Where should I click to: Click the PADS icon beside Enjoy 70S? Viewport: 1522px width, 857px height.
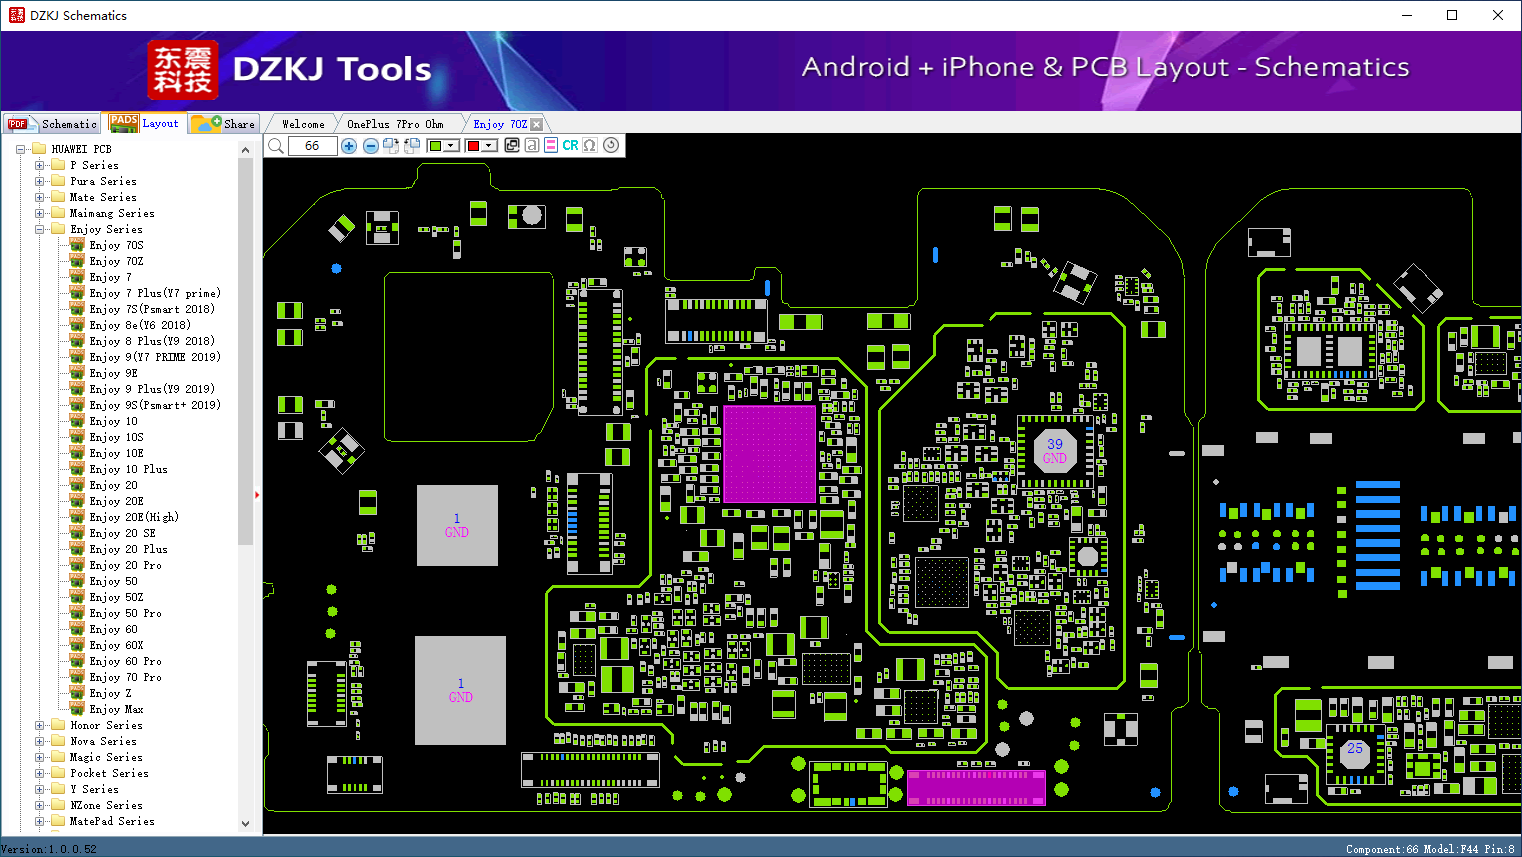click(x=77, y=244)
